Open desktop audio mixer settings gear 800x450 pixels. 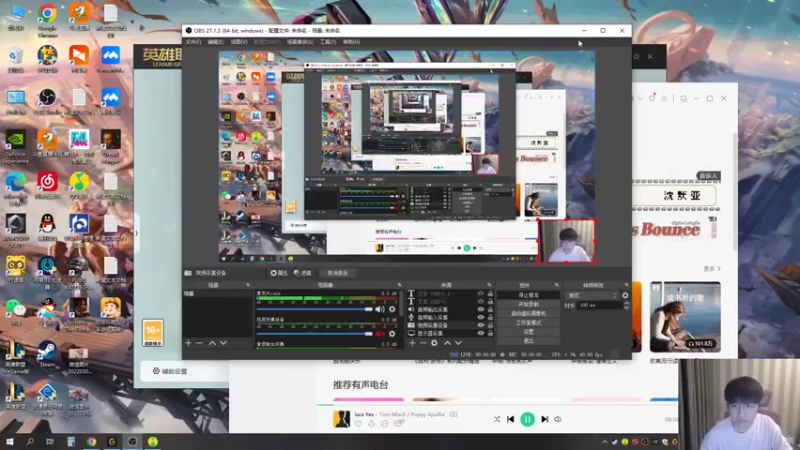[x=392, y=309]
